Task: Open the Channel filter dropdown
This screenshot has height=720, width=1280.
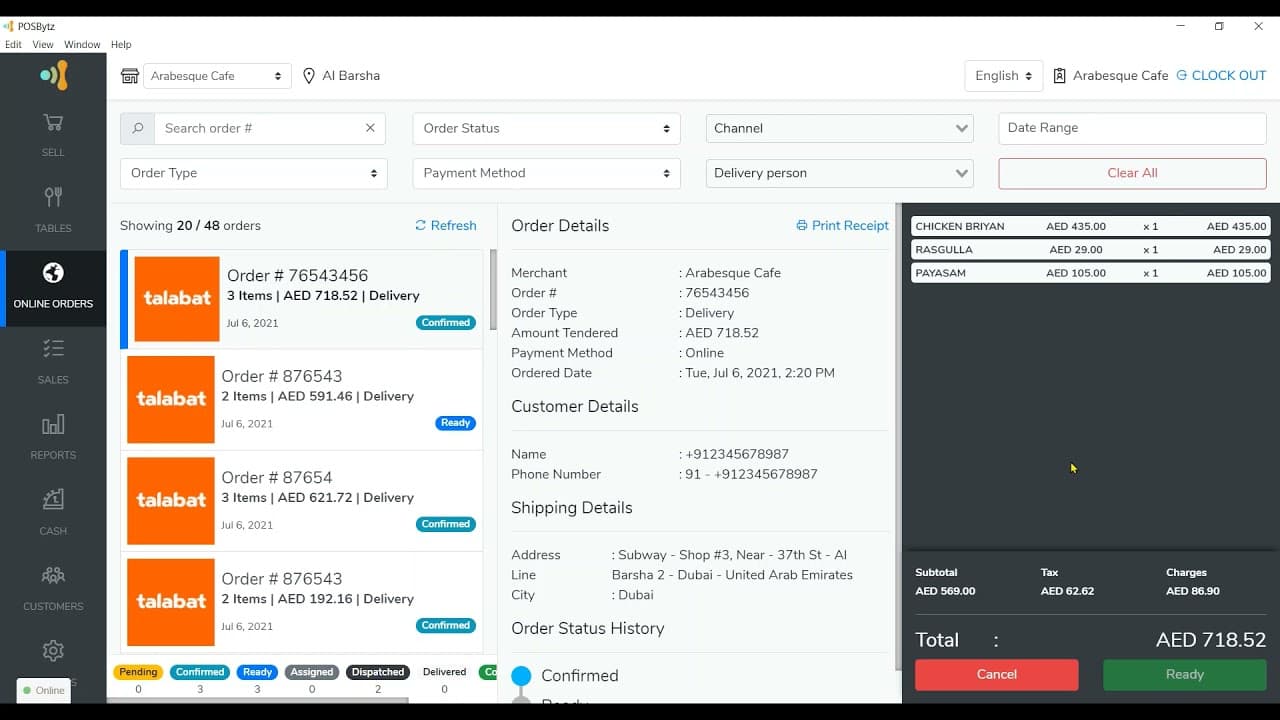Action: pyautogui.click(x=840, y=128)
